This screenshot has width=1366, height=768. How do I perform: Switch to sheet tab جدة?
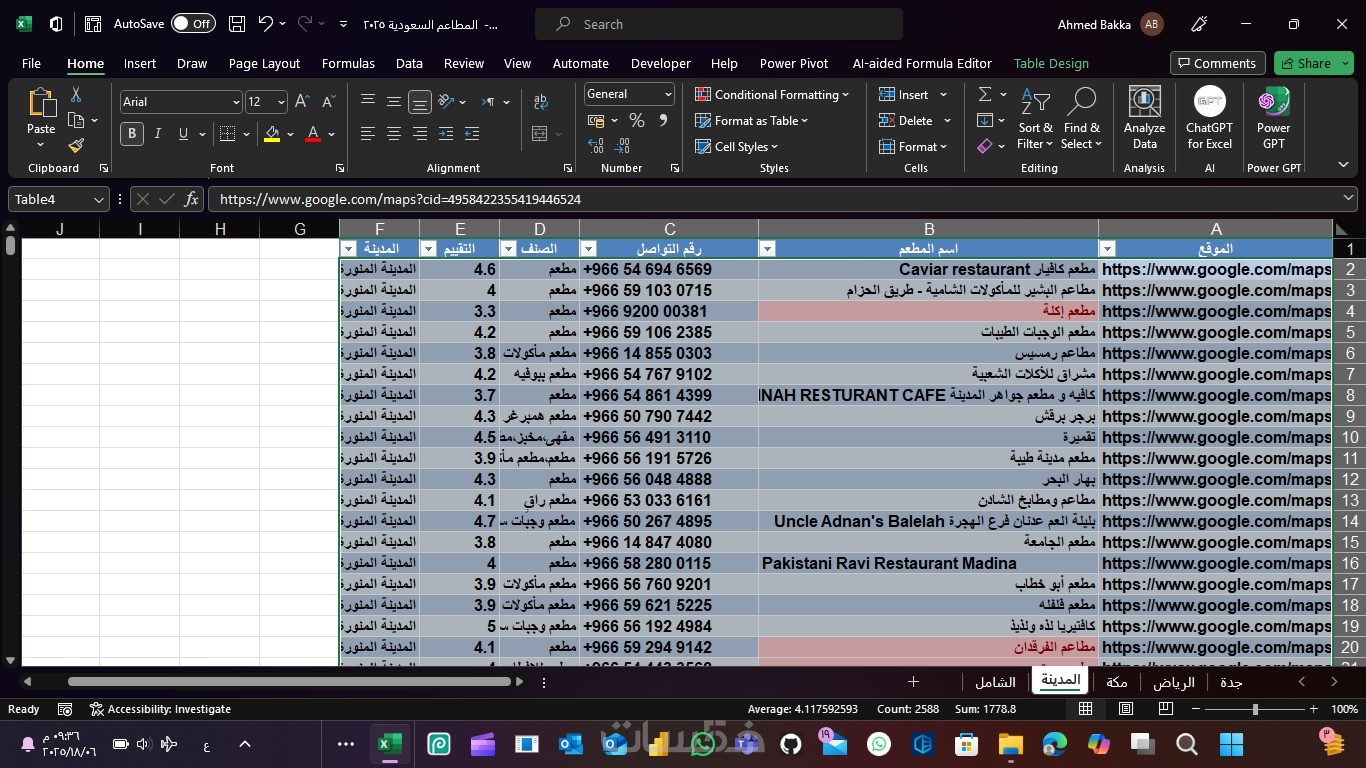[x=1231, y=682]
